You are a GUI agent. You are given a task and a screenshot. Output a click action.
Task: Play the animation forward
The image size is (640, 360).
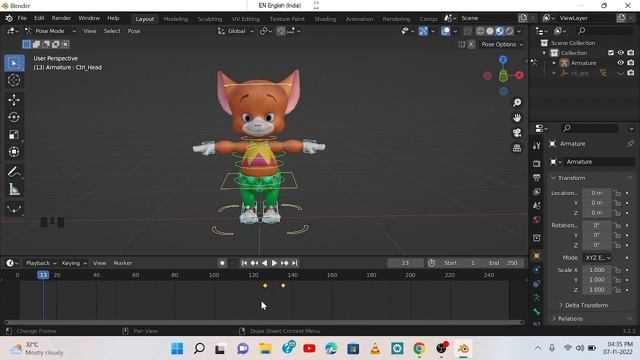tap(274, 263)
